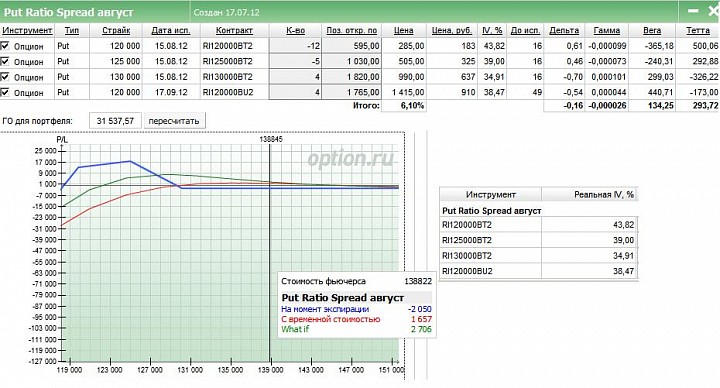Click the strike 130 000 cell
The height and width of the screenshot is (388, 720).
(x=125, y=77)
